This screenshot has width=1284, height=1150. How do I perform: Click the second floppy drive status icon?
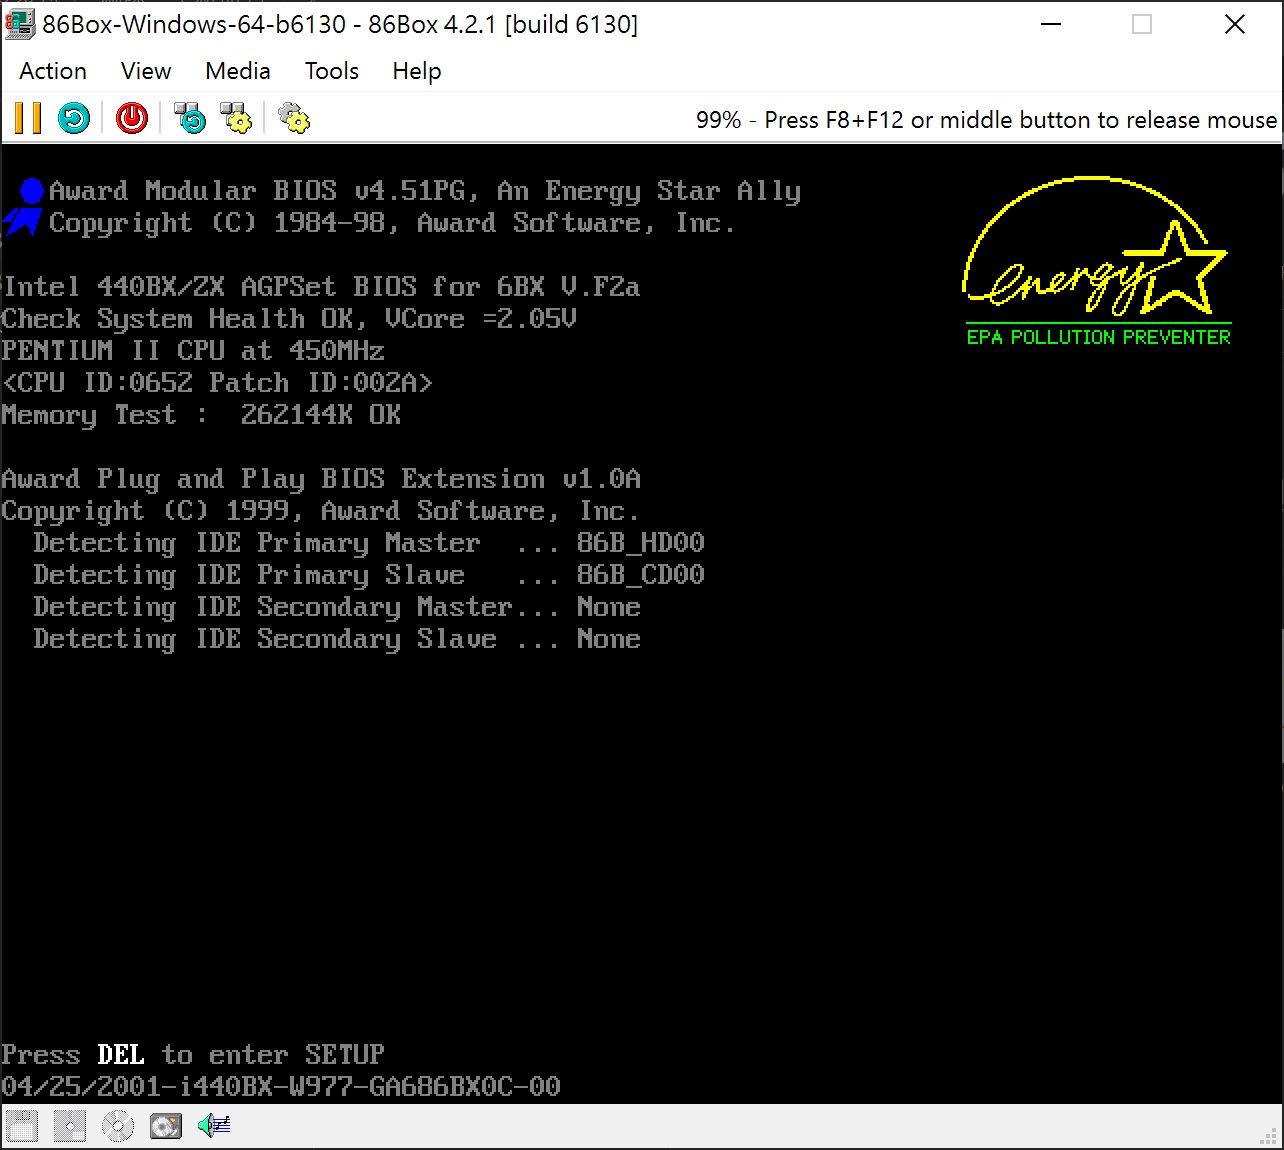pos(69,1125)
